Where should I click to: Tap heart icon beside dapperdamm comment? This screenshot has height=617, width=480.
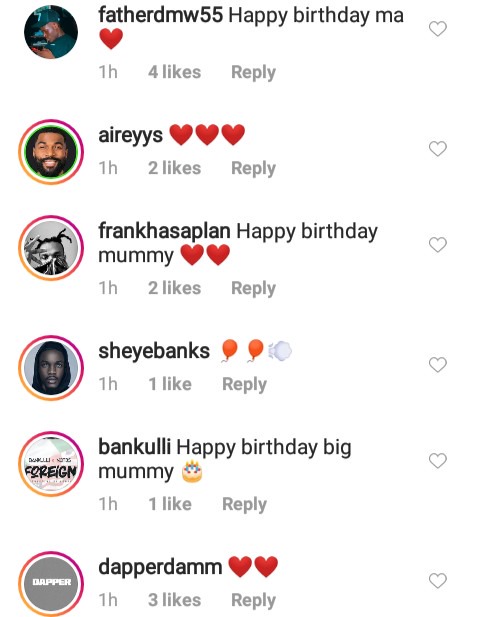tap(438, 581)
